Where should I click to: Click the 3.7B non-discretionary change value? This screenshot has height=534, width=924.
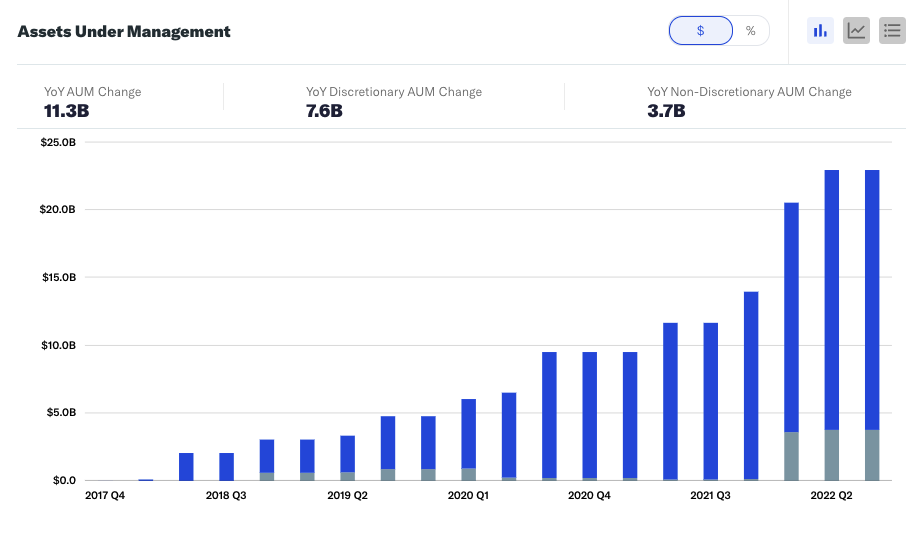coord(666,111)
